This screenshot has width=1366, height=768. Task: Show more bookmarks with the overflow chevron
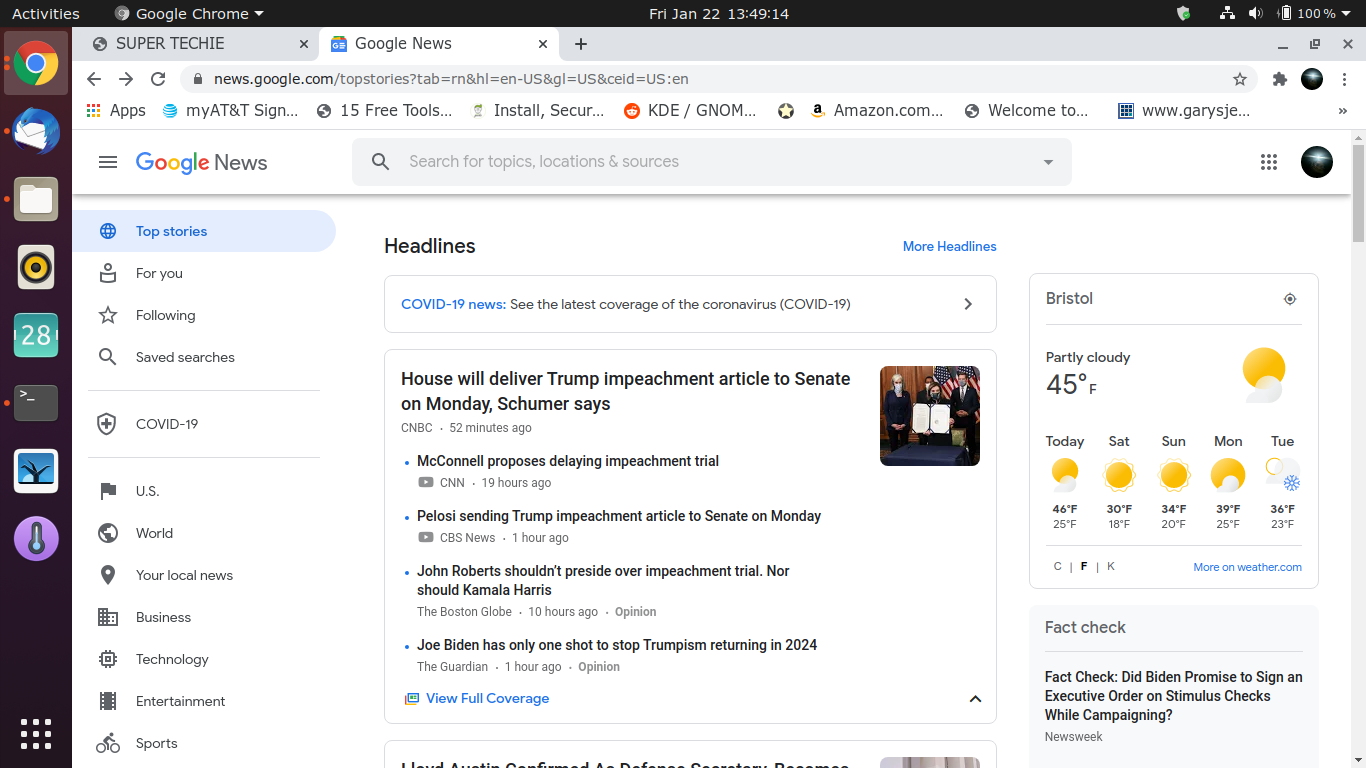pyautogui.click(x=1343, y=111)
